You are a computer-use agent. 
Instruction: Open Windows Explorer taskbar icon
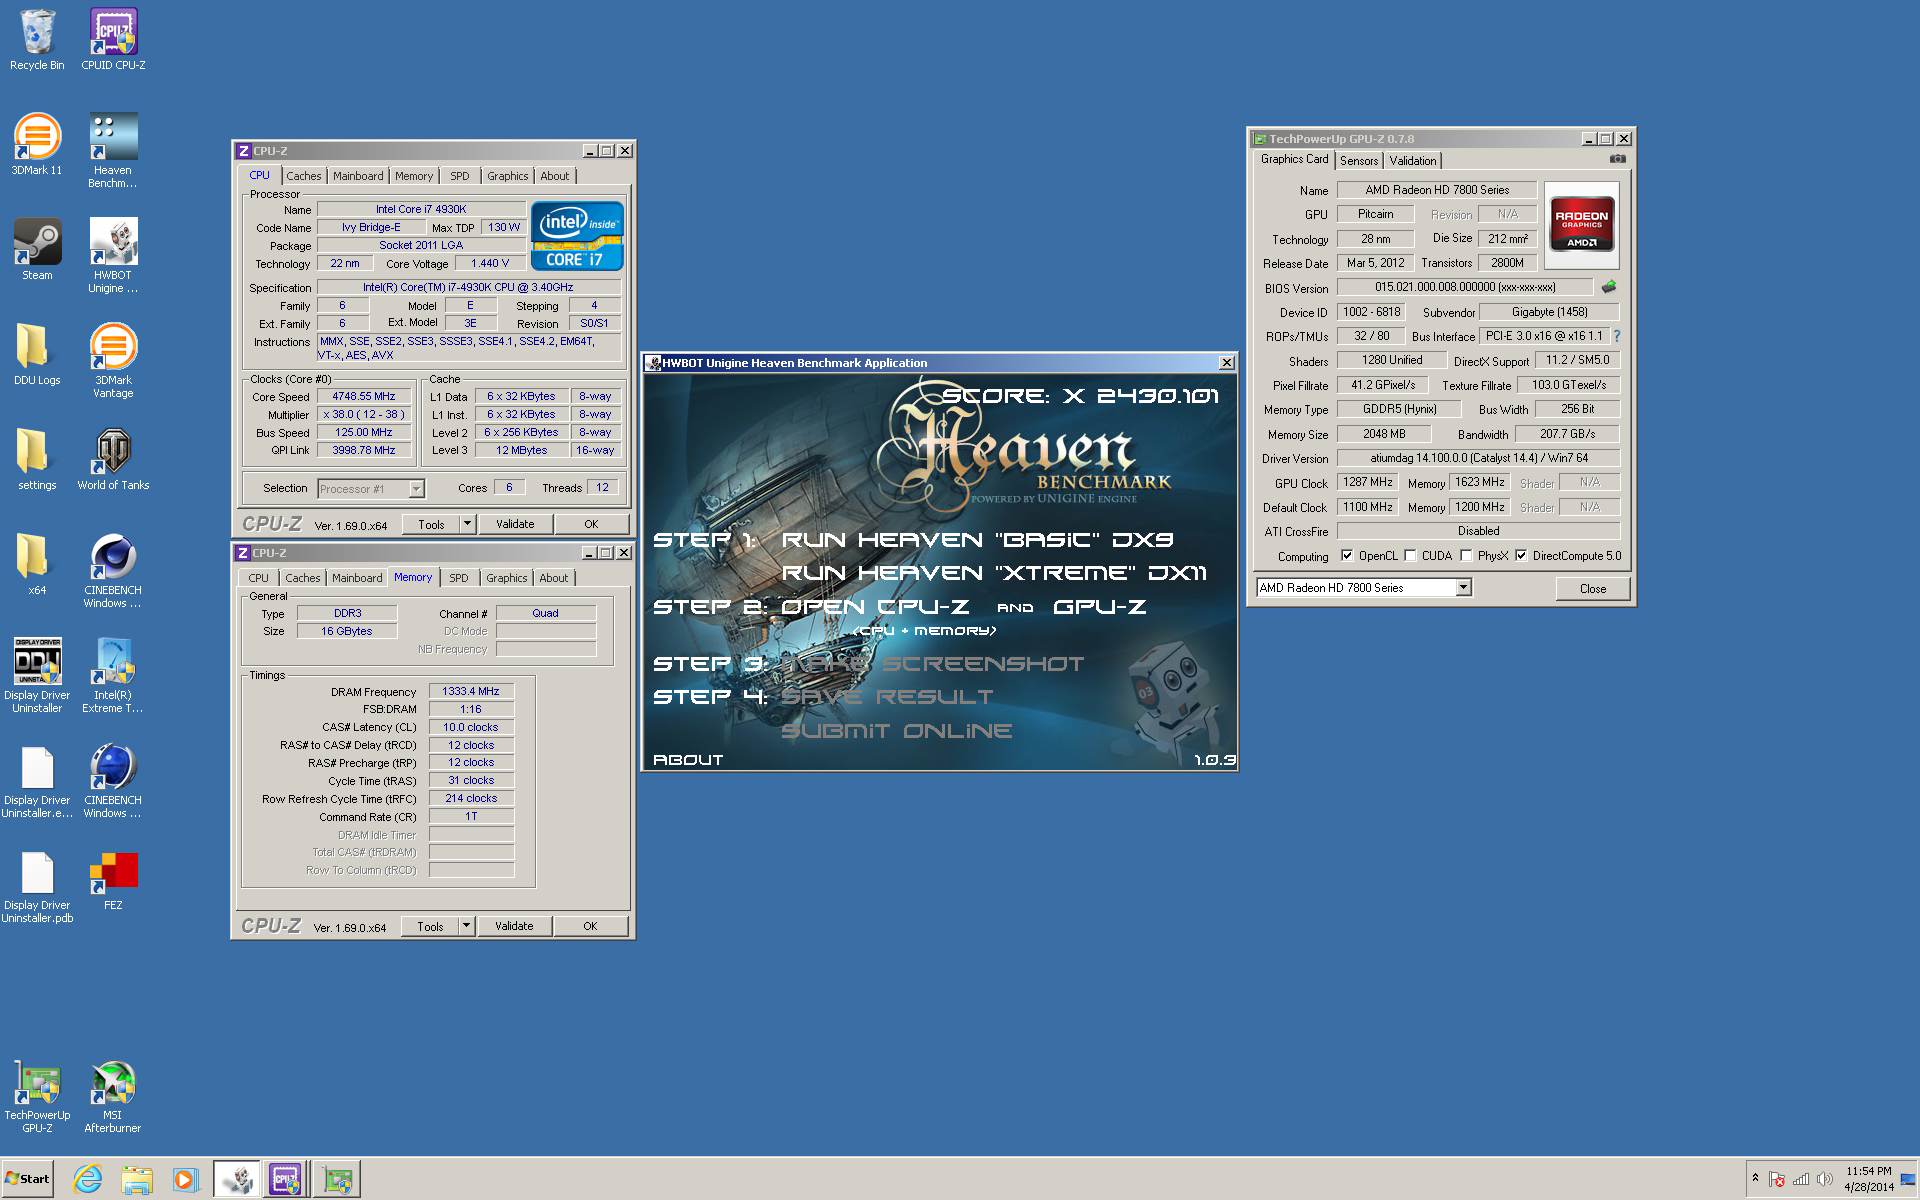(x=136, y=1180)
